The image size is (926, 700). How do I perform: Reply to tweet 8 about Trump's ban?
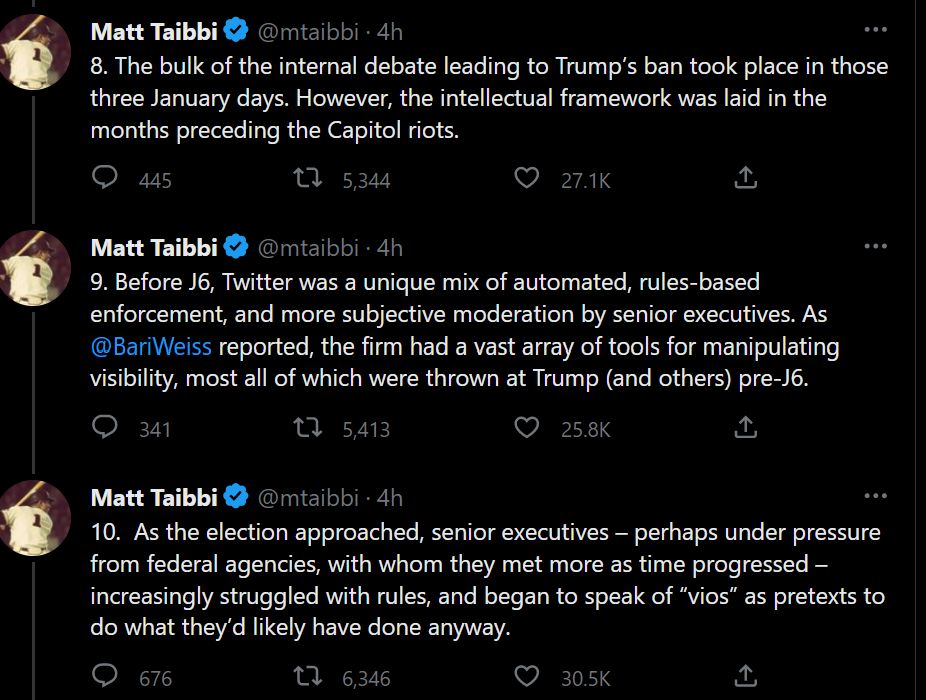[105, 179]
